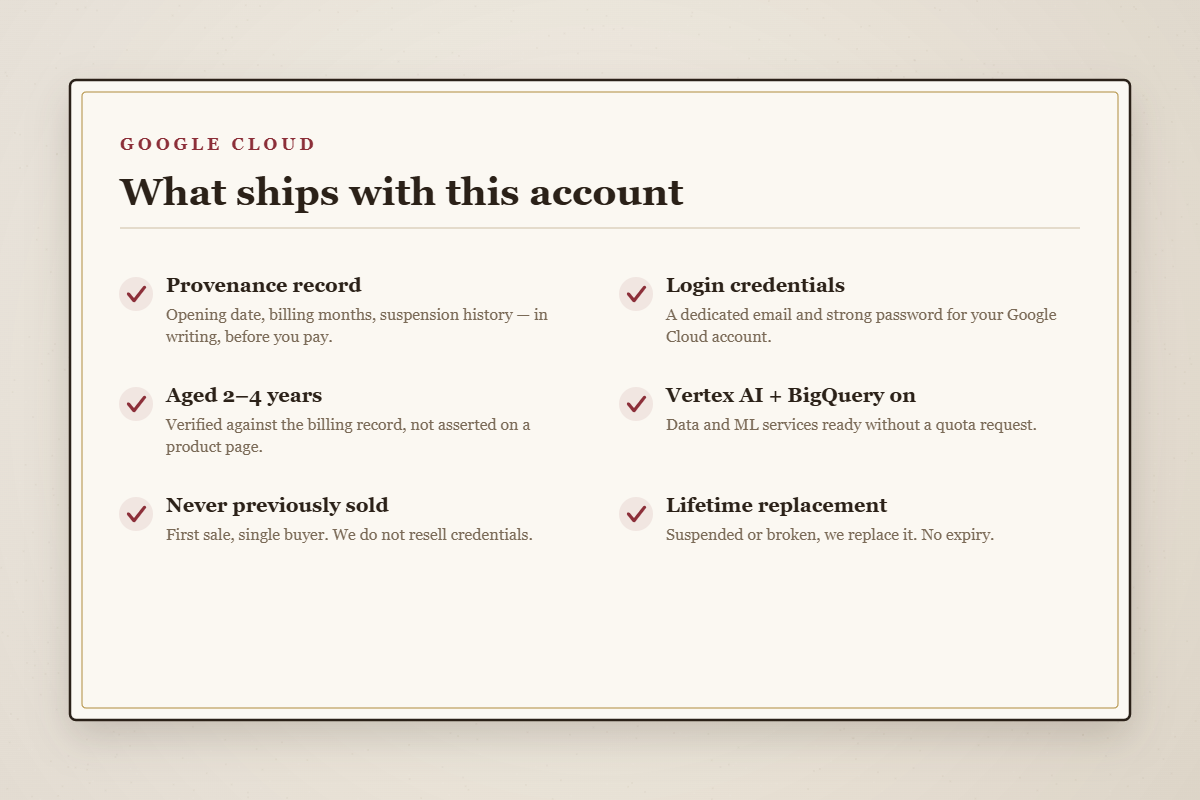The width and height of the screenshot is (1200, 800).
Task: Click the checkmark beside Vertex AI + BigQuery on
Action: click(636, 404)
